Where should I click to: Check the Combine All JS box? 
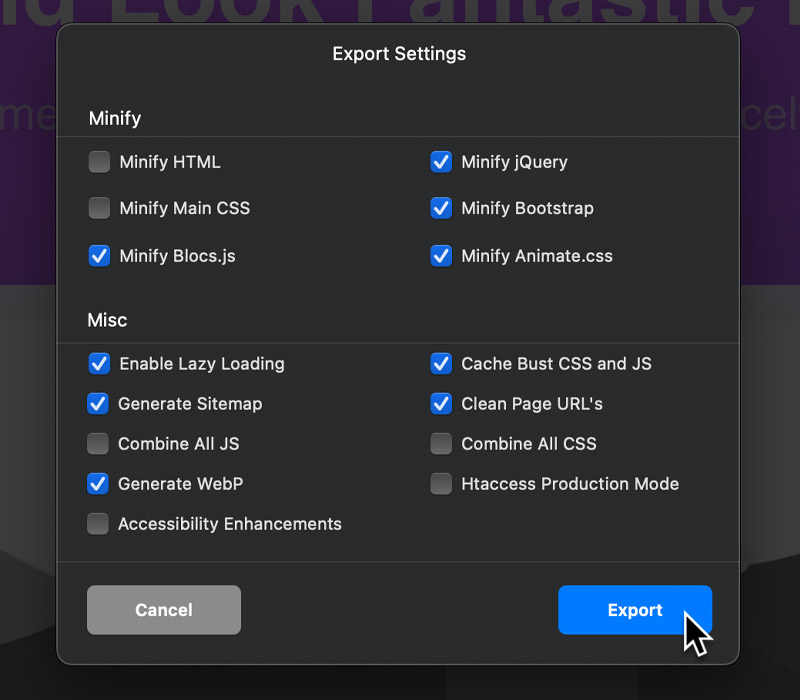[x=98, y=444]
